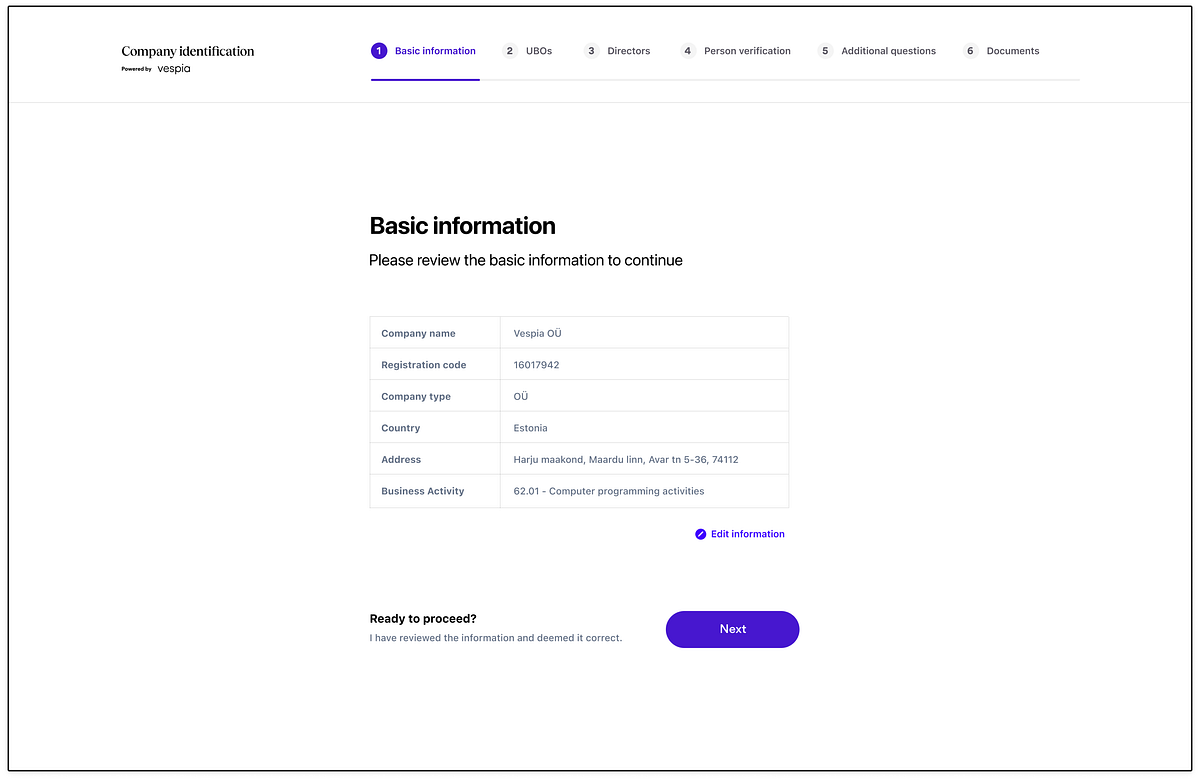Click the Next button
This screenshot has height=781, width=1200.
tap(733, 629)
